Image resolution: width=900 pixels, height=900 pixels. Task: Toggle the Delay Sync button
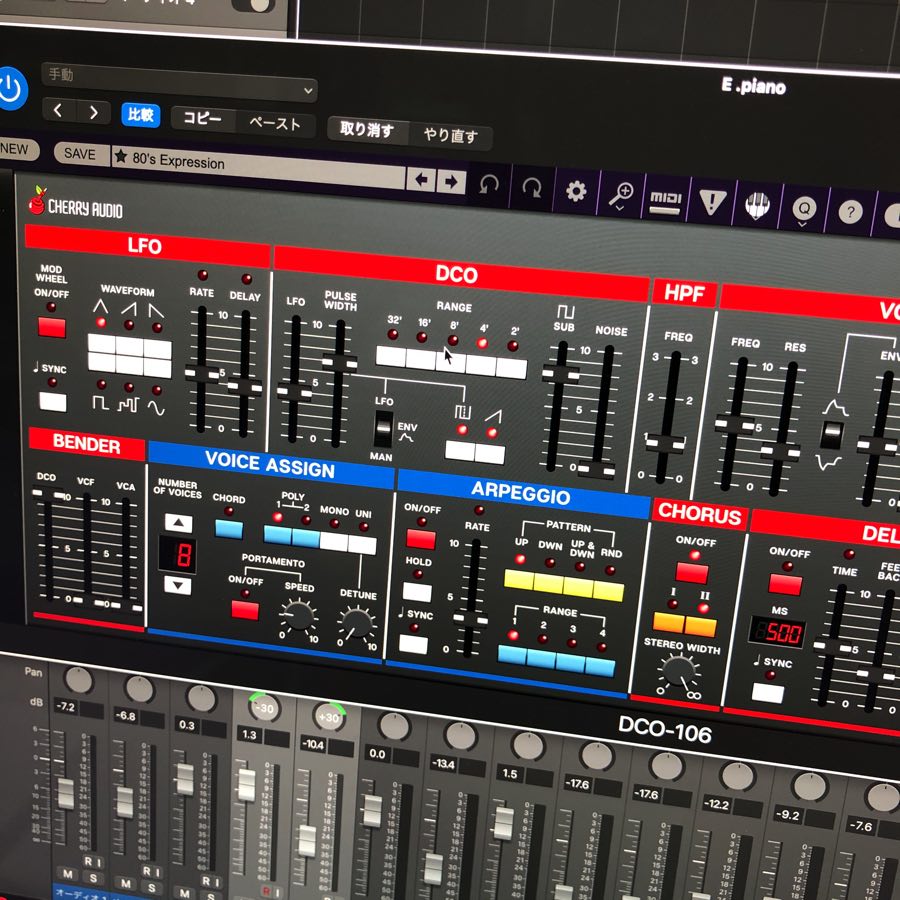(x=768, y=693)
